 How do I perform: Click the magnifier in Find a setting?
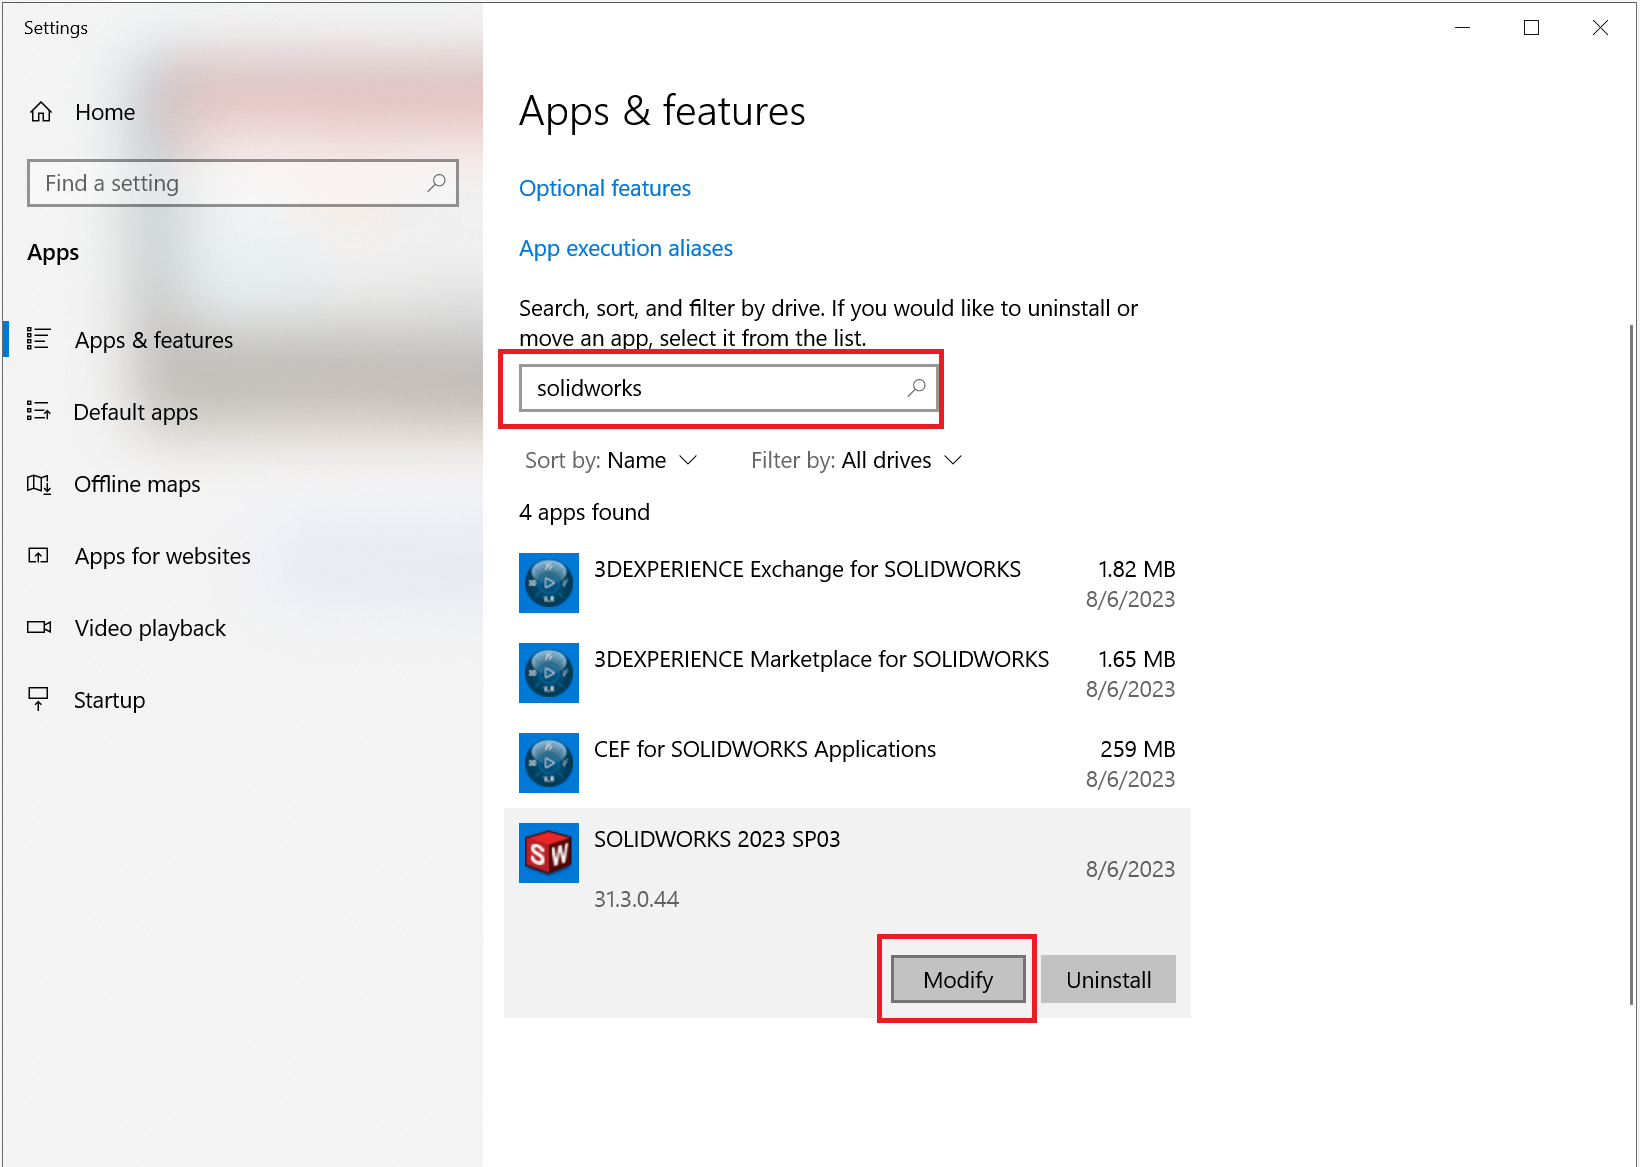436,183
